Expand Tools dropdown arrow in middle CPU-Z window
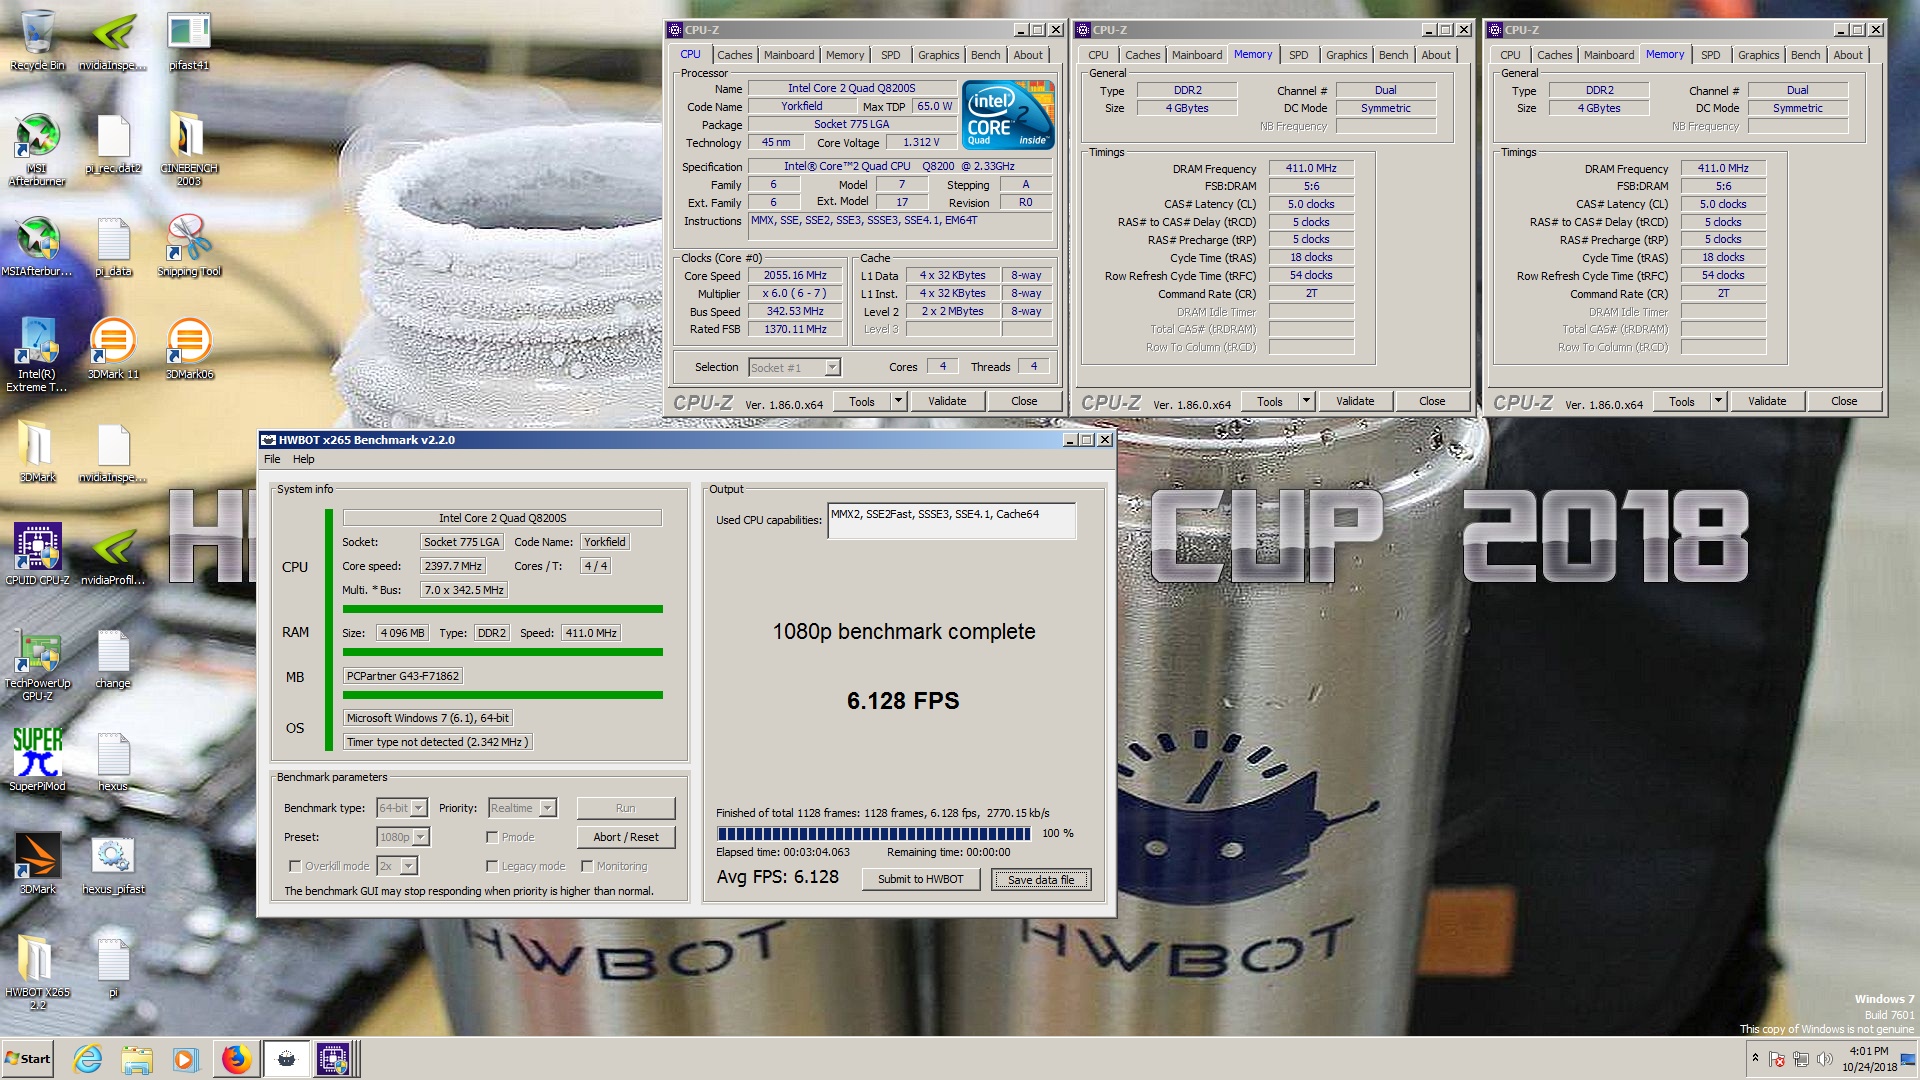 click(x=1306, y=401)
